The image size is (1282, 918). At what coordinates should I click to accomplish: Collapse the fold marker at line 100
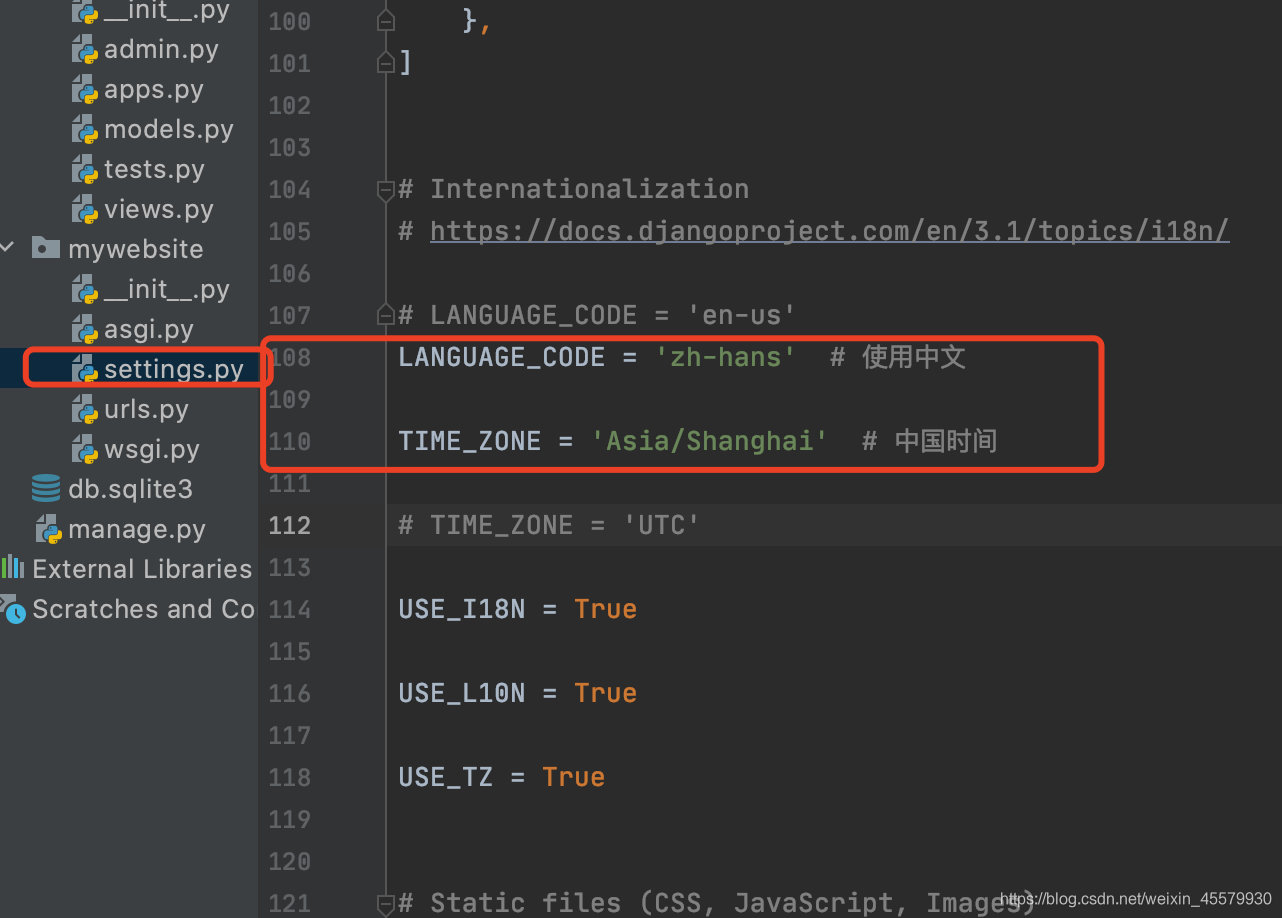tap(386, 21)
